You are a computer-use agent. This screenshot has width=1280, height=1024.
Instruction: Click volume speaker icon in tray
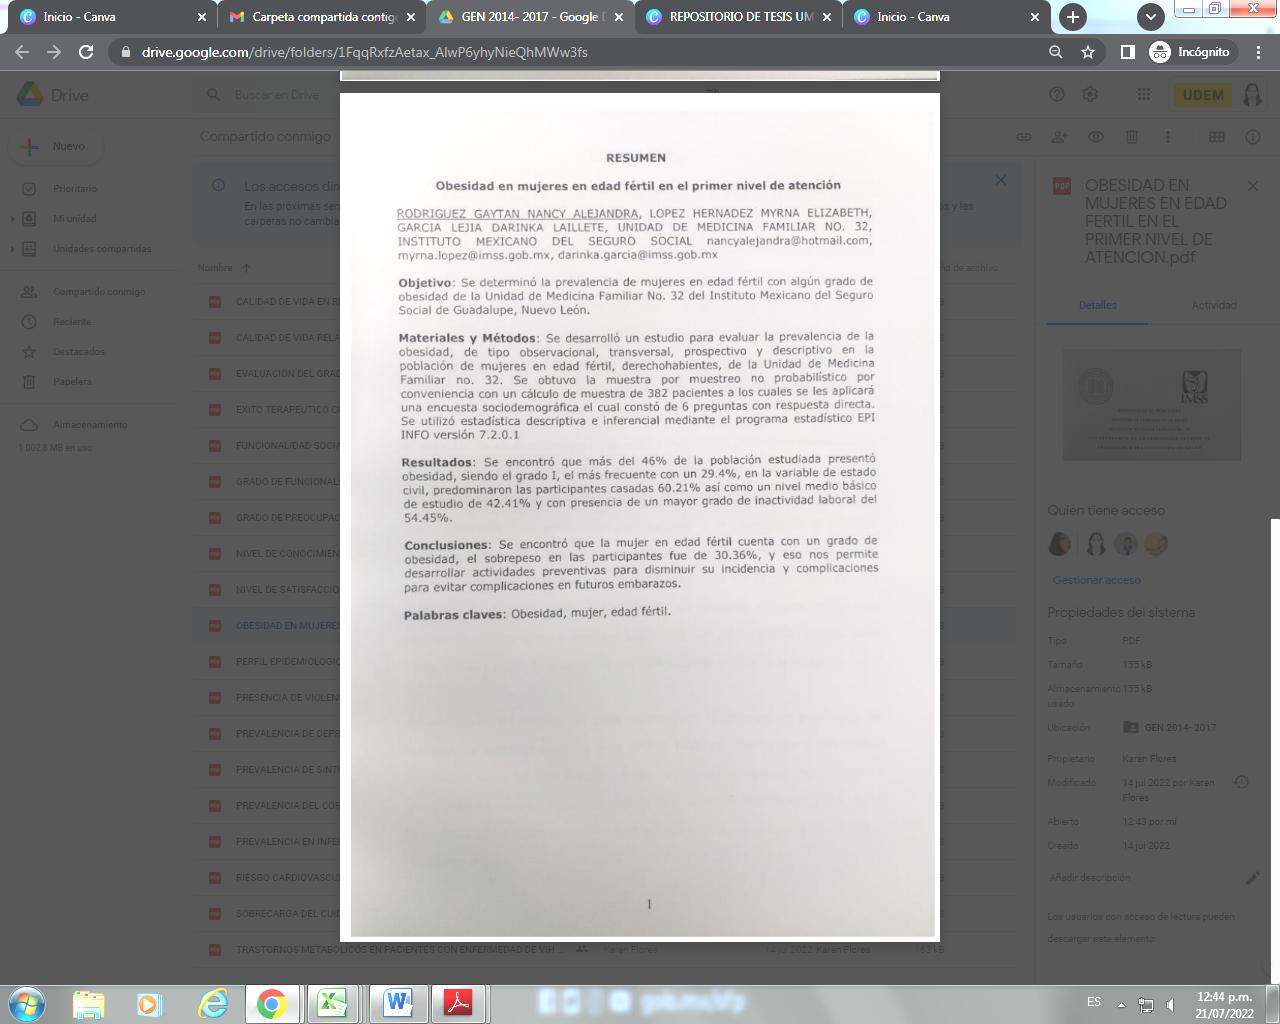(1170, 1004)
